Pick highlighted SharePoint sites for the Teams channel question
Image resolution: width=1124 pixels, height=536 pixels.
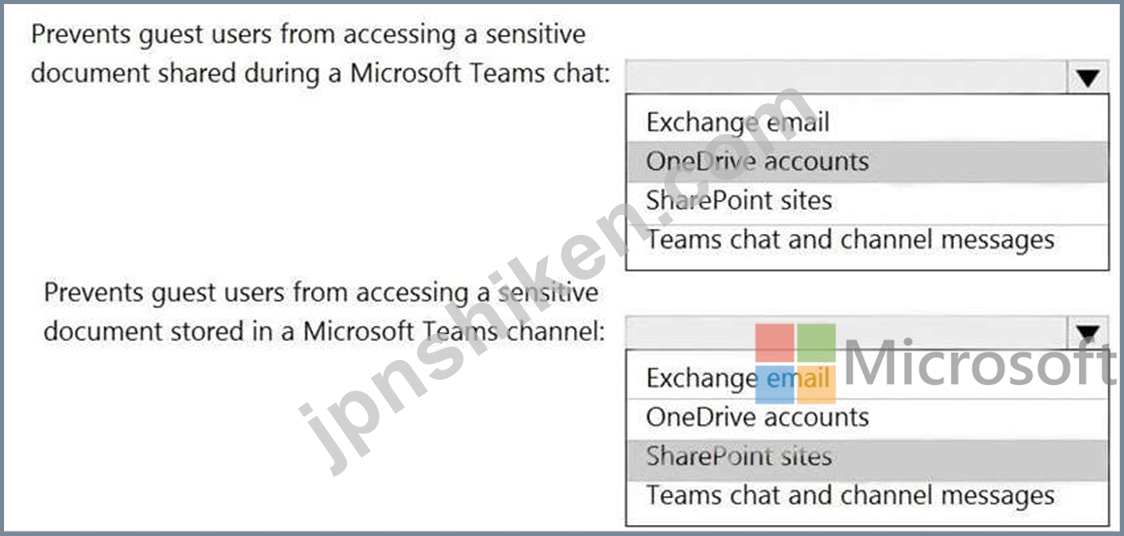click(x=867, y=457)
